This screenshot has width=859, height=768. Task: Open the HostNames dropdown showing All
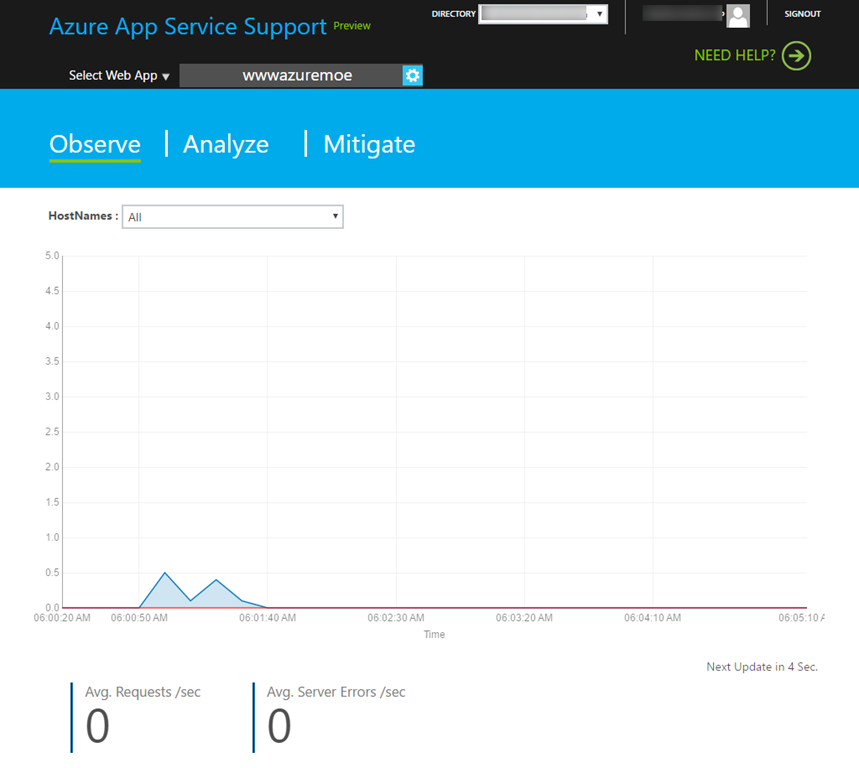click(x=232, y=217)
